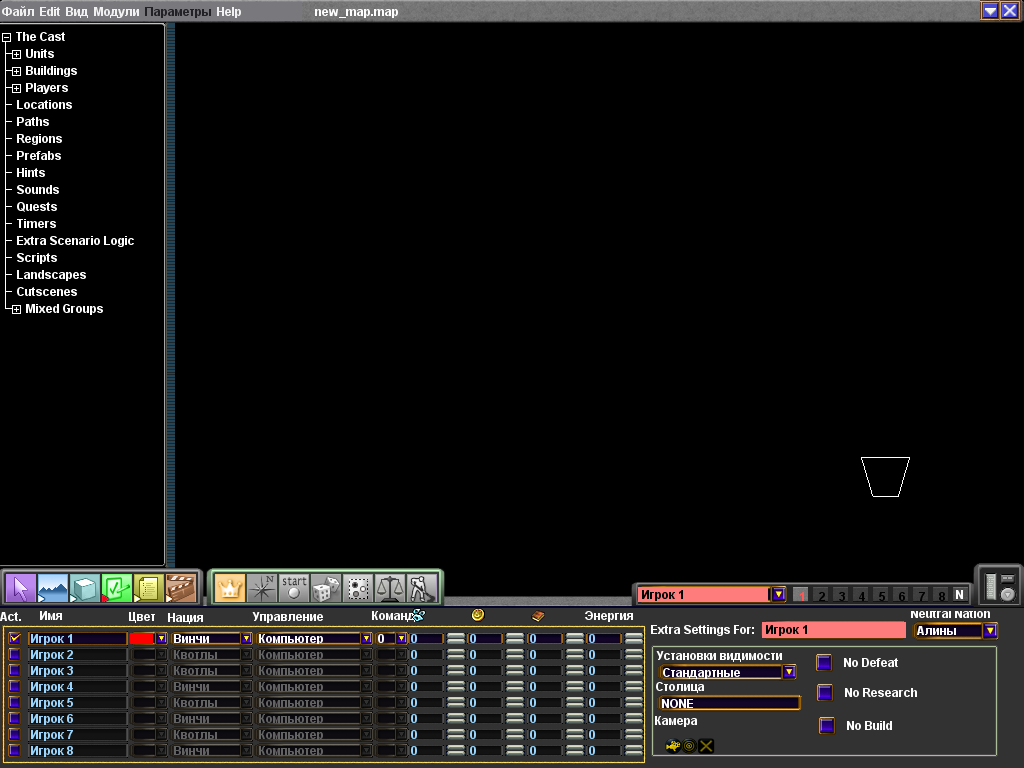The image size is (1024, 768).
Task: Expand the Units tree node
Action: pos(16,54)
